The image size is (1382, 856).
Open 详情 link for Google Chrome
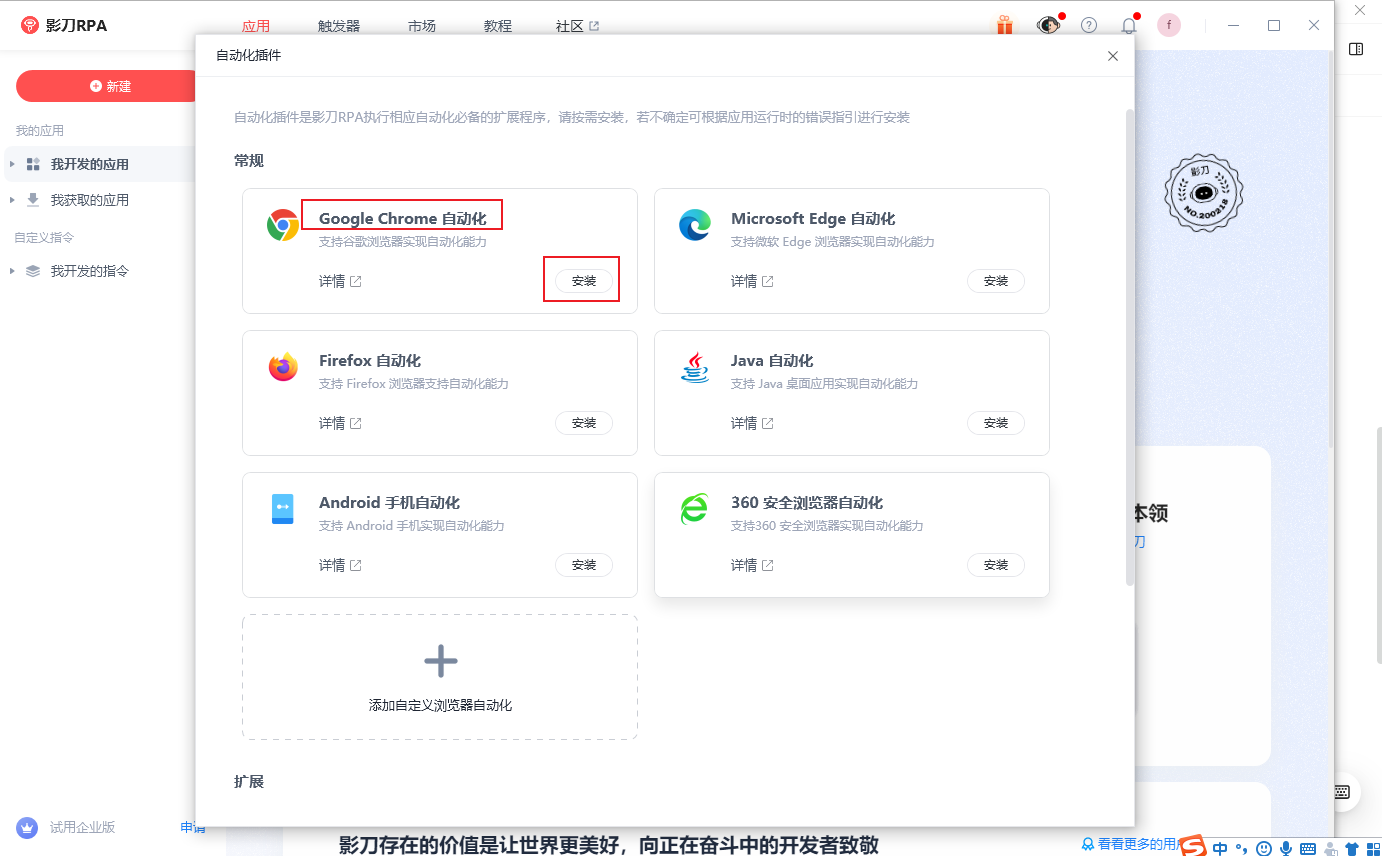coord(340,281)
